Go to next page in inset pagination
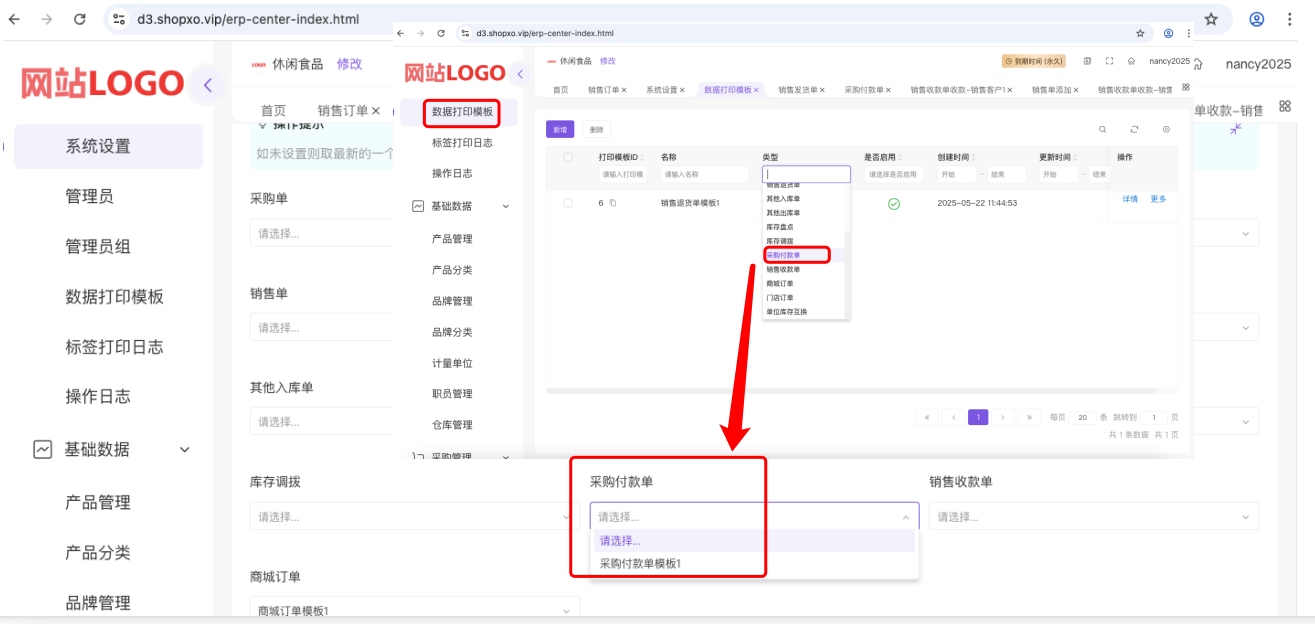1315x624 pixels. [x=1003, y=417]
